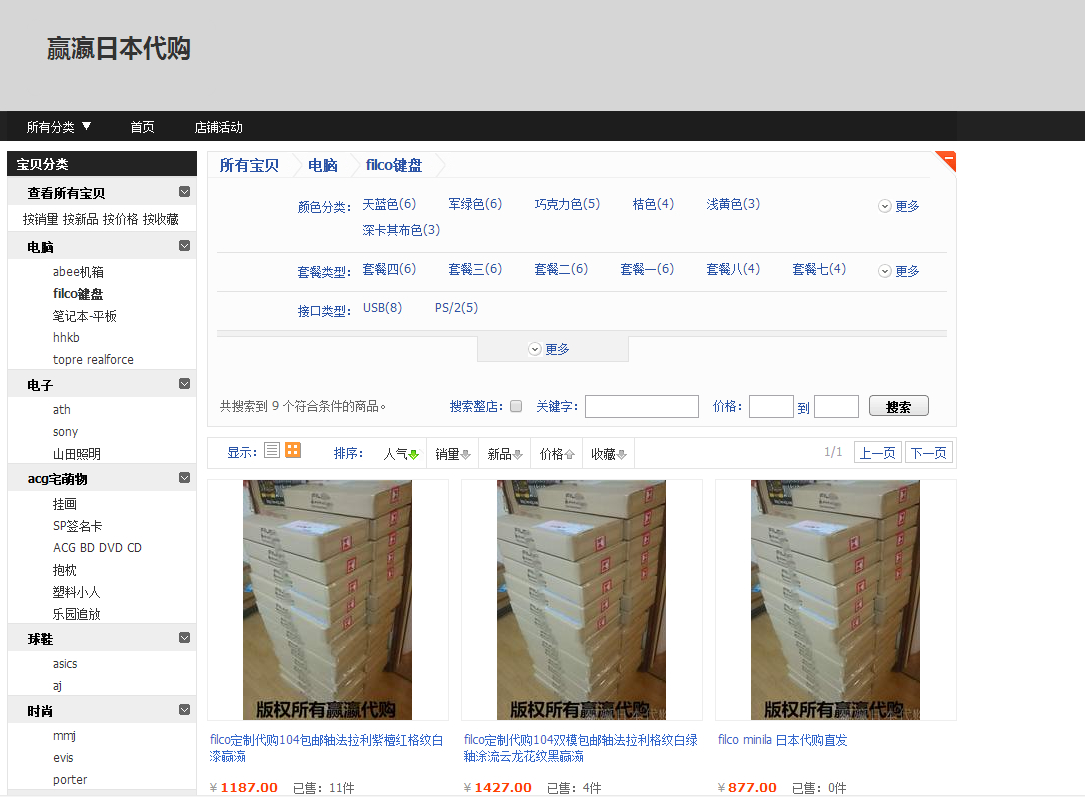1085x797 pixels.
Task: Filter by 套餐三(6)
Action: click(x=475, y=269)
